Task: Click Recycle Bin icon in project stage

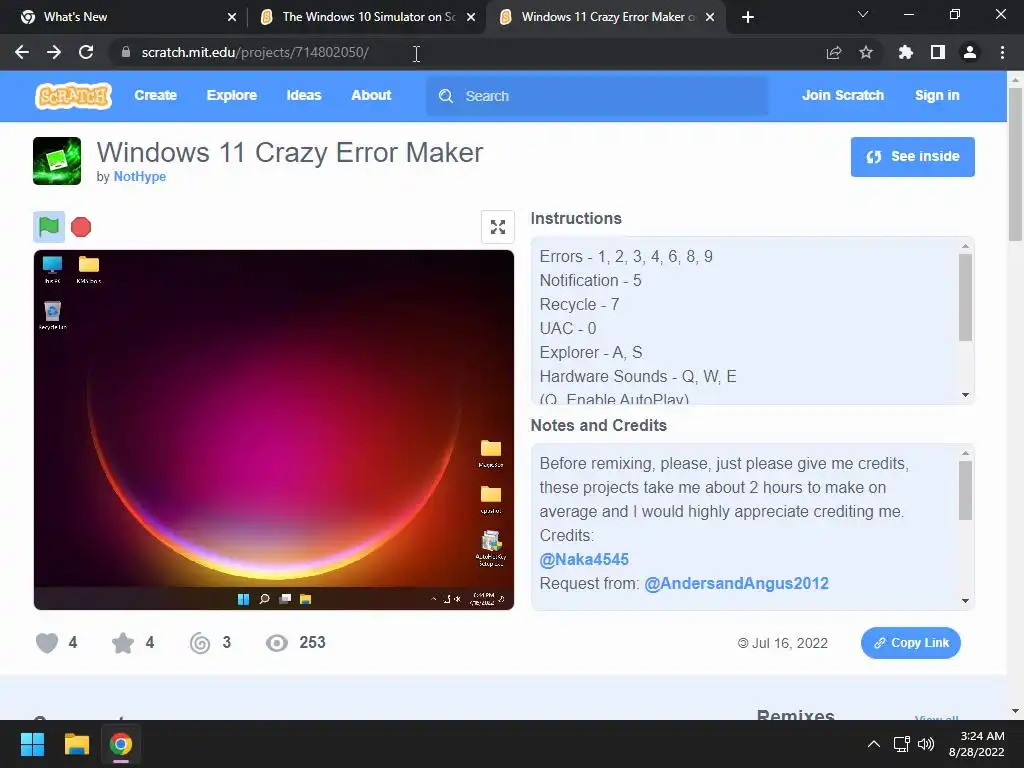Action: pyautogui.click(x=52, y=315)
